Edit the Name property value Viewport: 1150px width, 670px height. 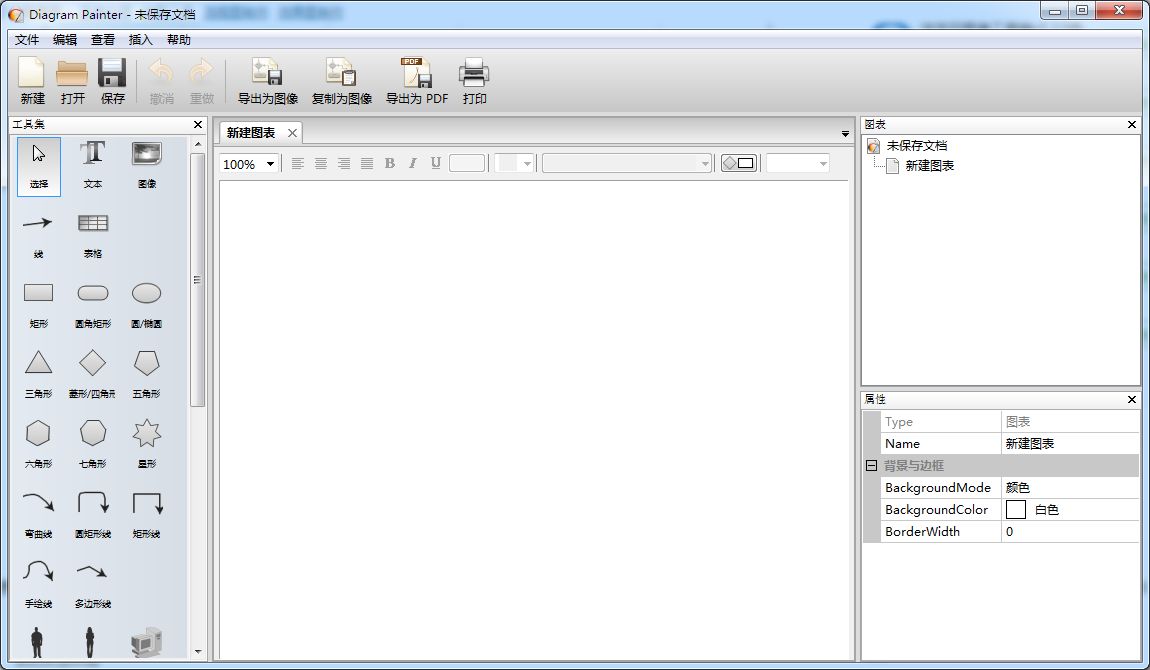1070,443
